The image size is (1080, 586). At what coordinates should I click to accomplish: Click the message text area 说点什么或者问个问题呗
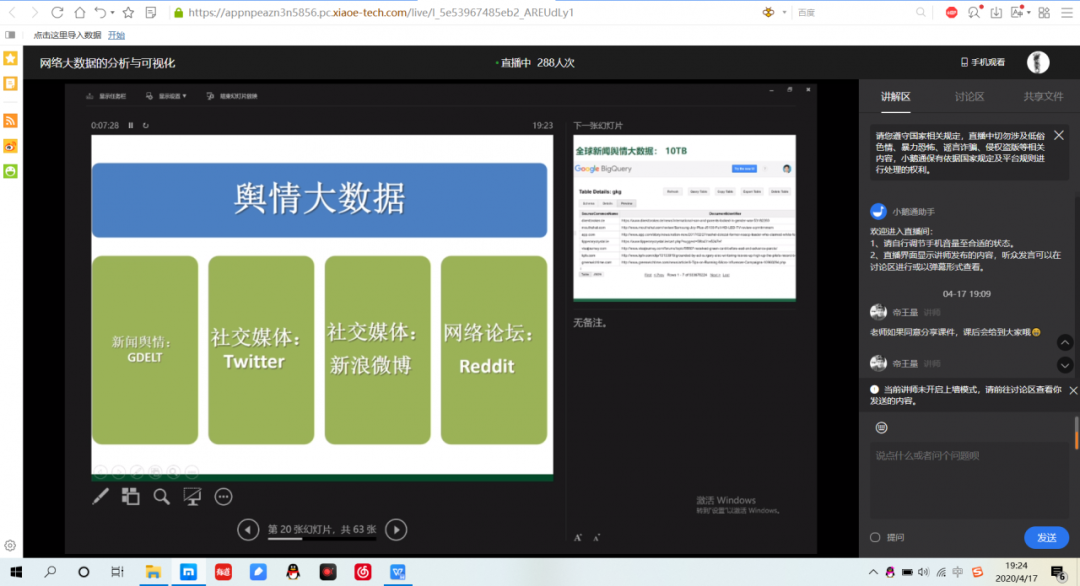pyautogui.click(x=969, y=482)
